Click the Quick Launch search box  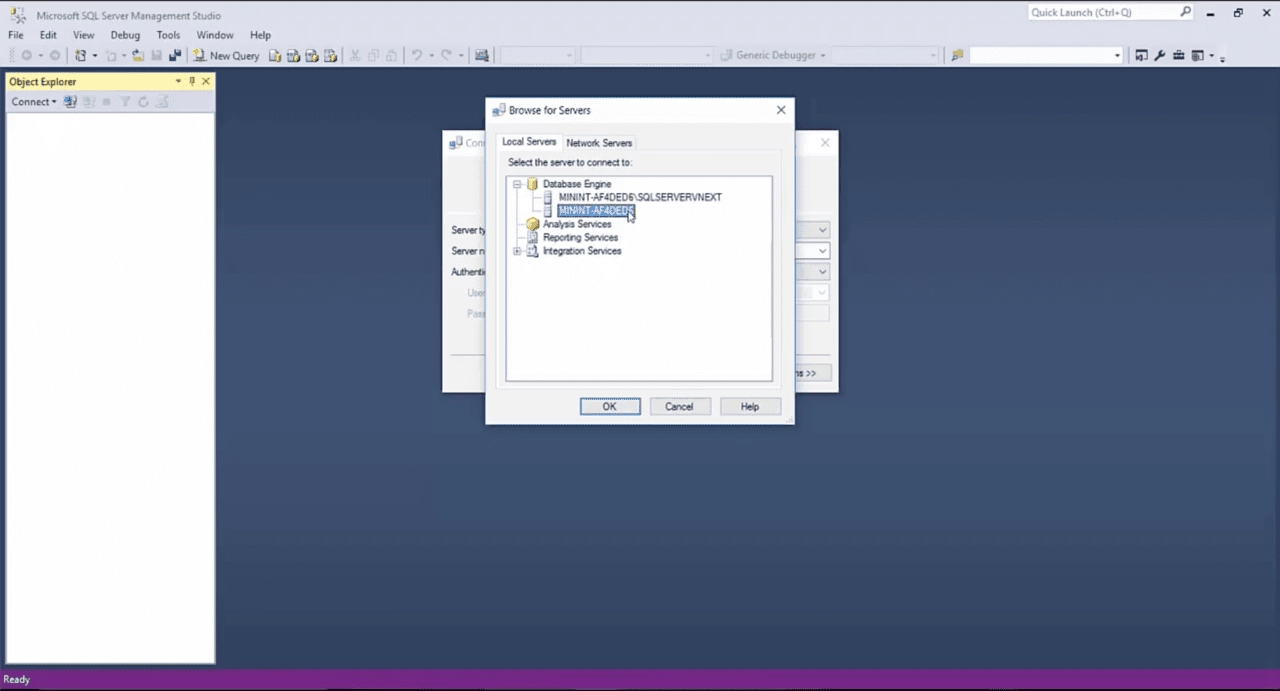(x=1110, y=13)
